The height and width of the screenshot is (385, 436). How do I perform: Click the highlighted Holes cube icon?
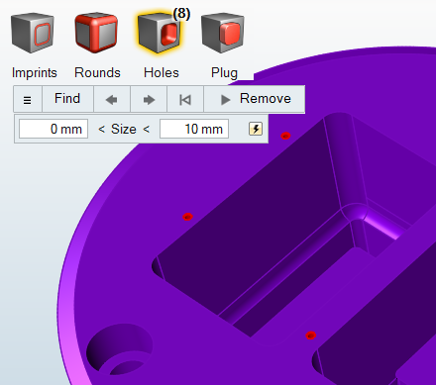click(160, 33)
